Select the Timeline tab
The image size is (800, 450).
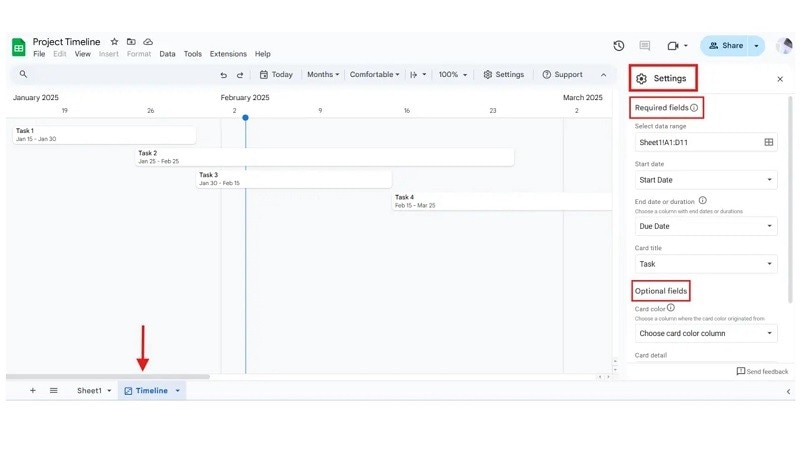tap(152, 391)
